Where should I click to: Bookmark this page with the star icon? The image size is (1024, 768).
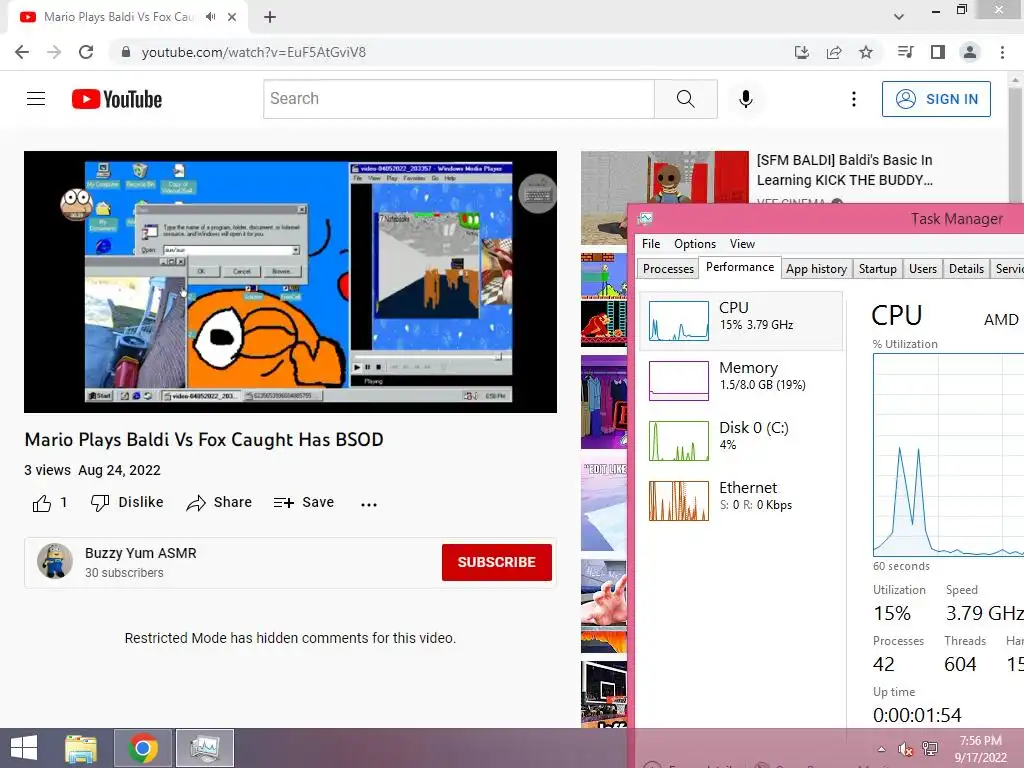click(x=866, y=52)
